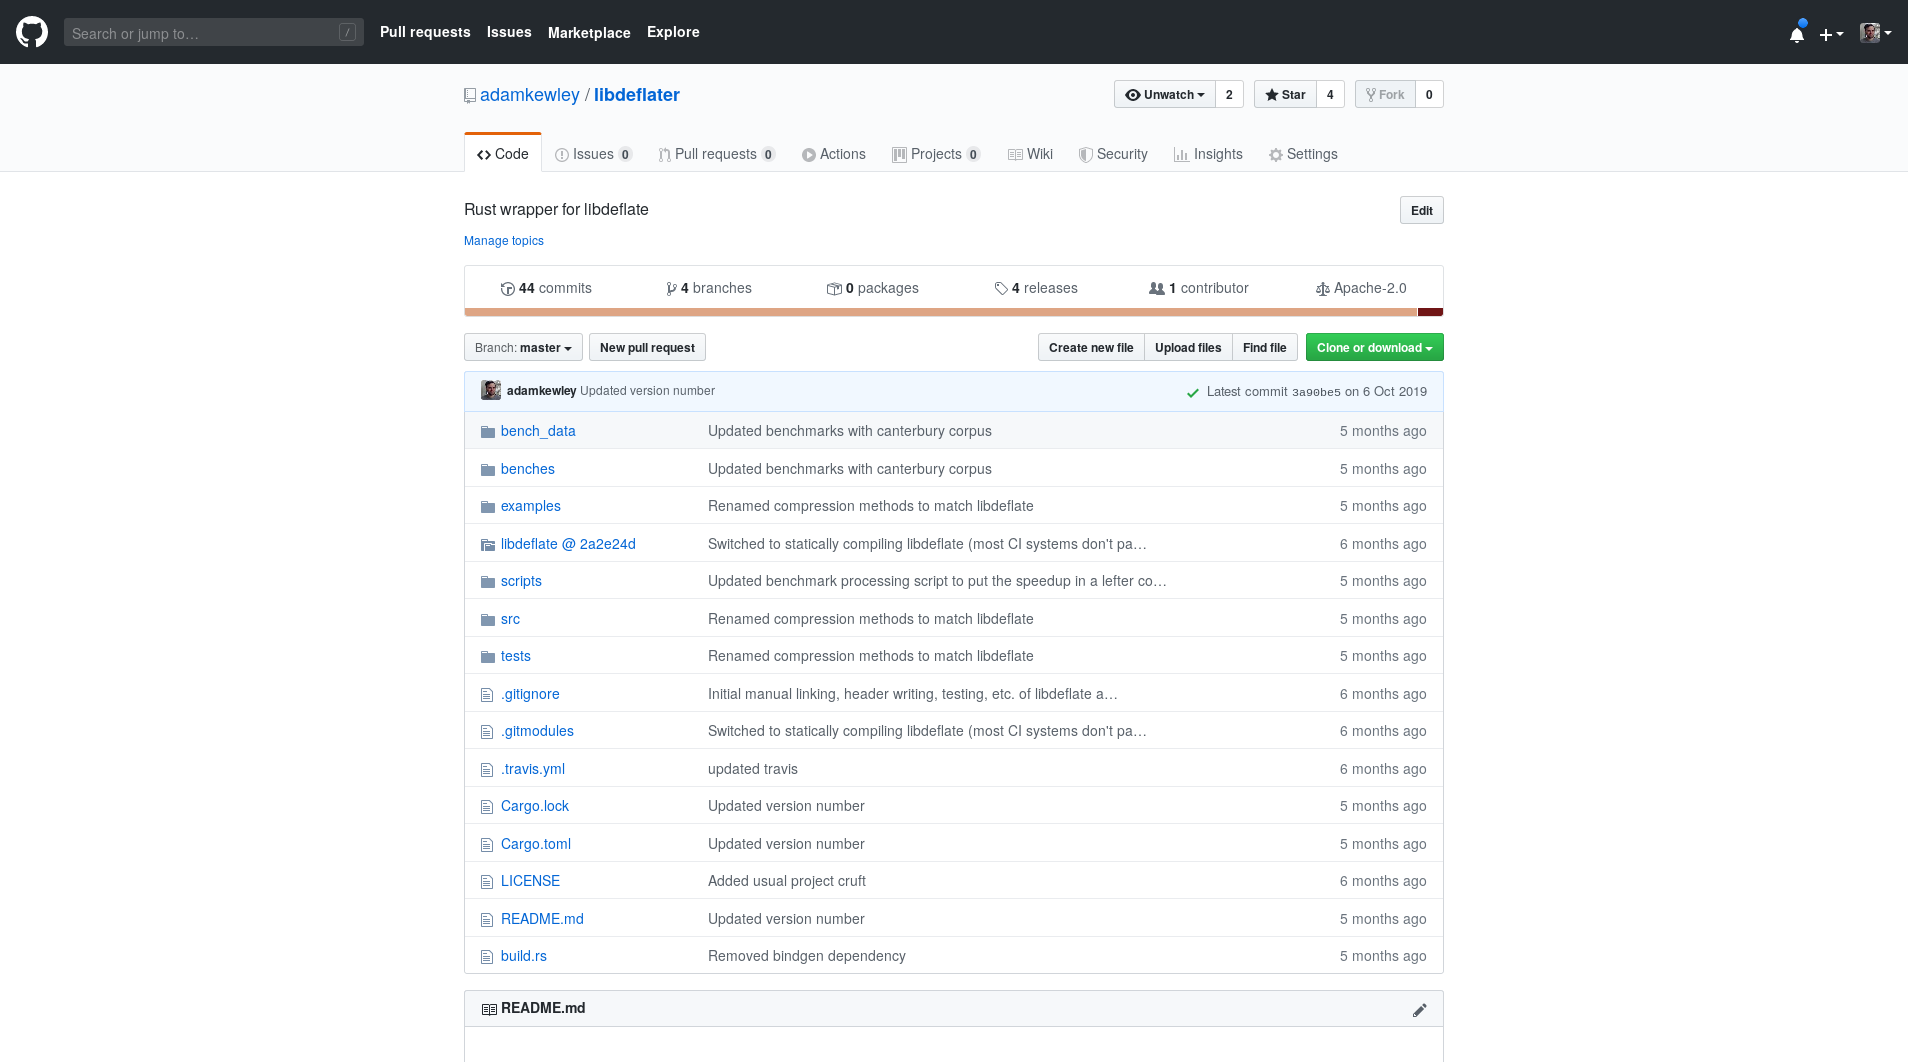Open the libdeflater repository link

[637, 95]
